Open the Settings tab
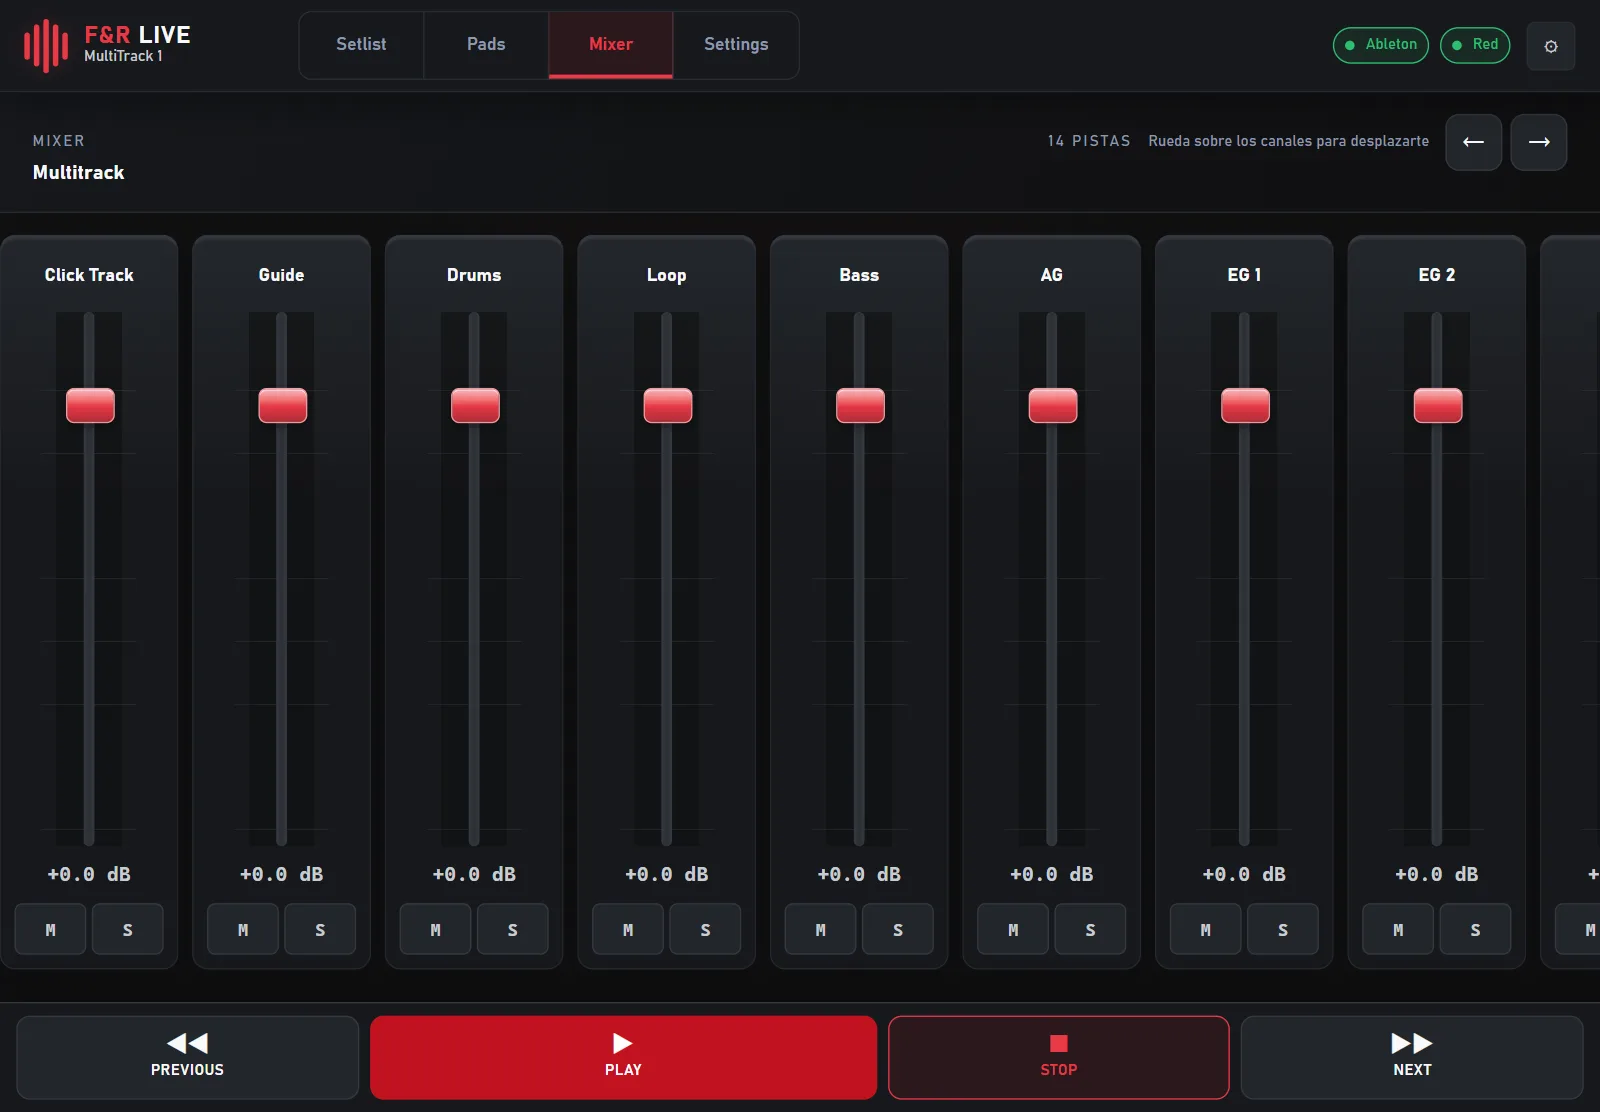The height and width of the screenshot is (1112, 1600). [736, 45]
